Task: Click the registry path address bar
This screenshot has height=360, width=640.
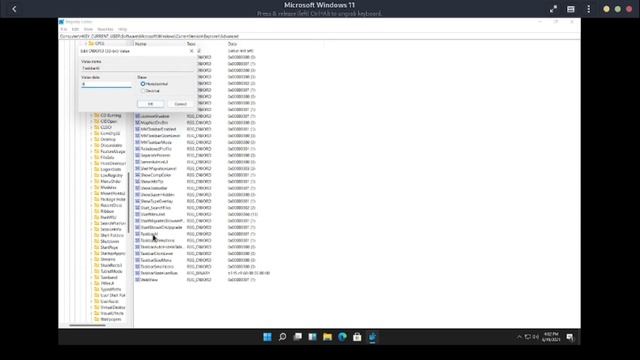Action: coord(319,36)
